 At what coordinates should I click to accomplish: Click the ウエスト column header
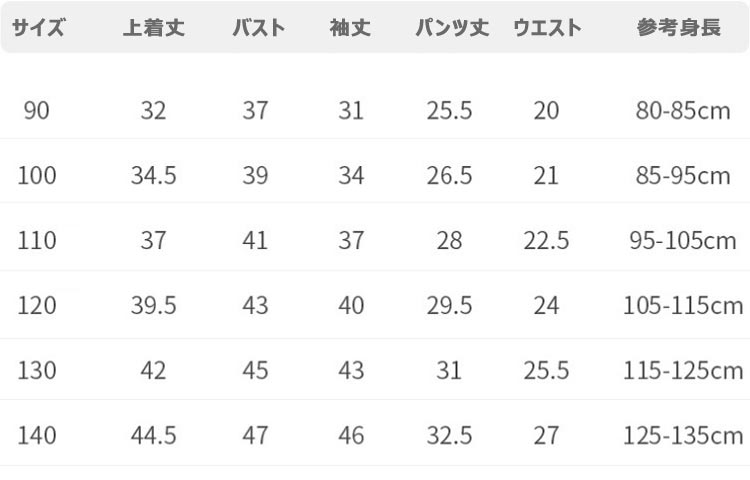547,28
